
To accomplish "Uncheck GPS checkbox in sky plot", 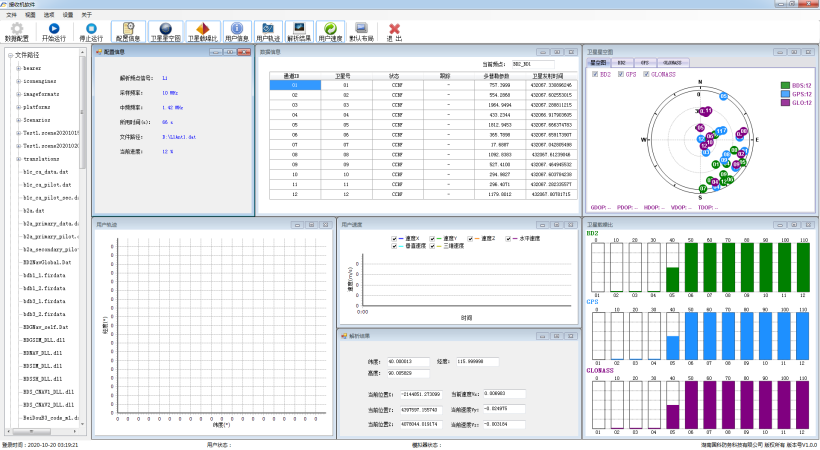I will tap(621, 74).
